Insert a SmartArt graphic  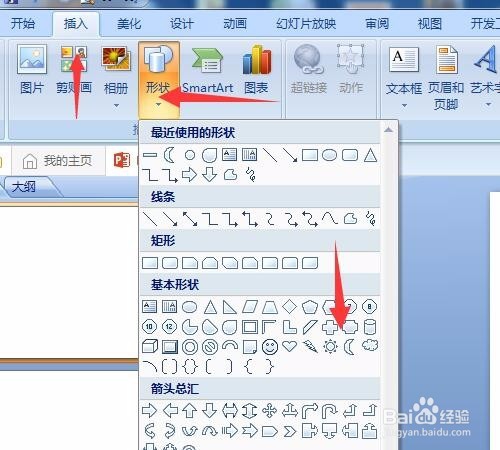point(207,70)
